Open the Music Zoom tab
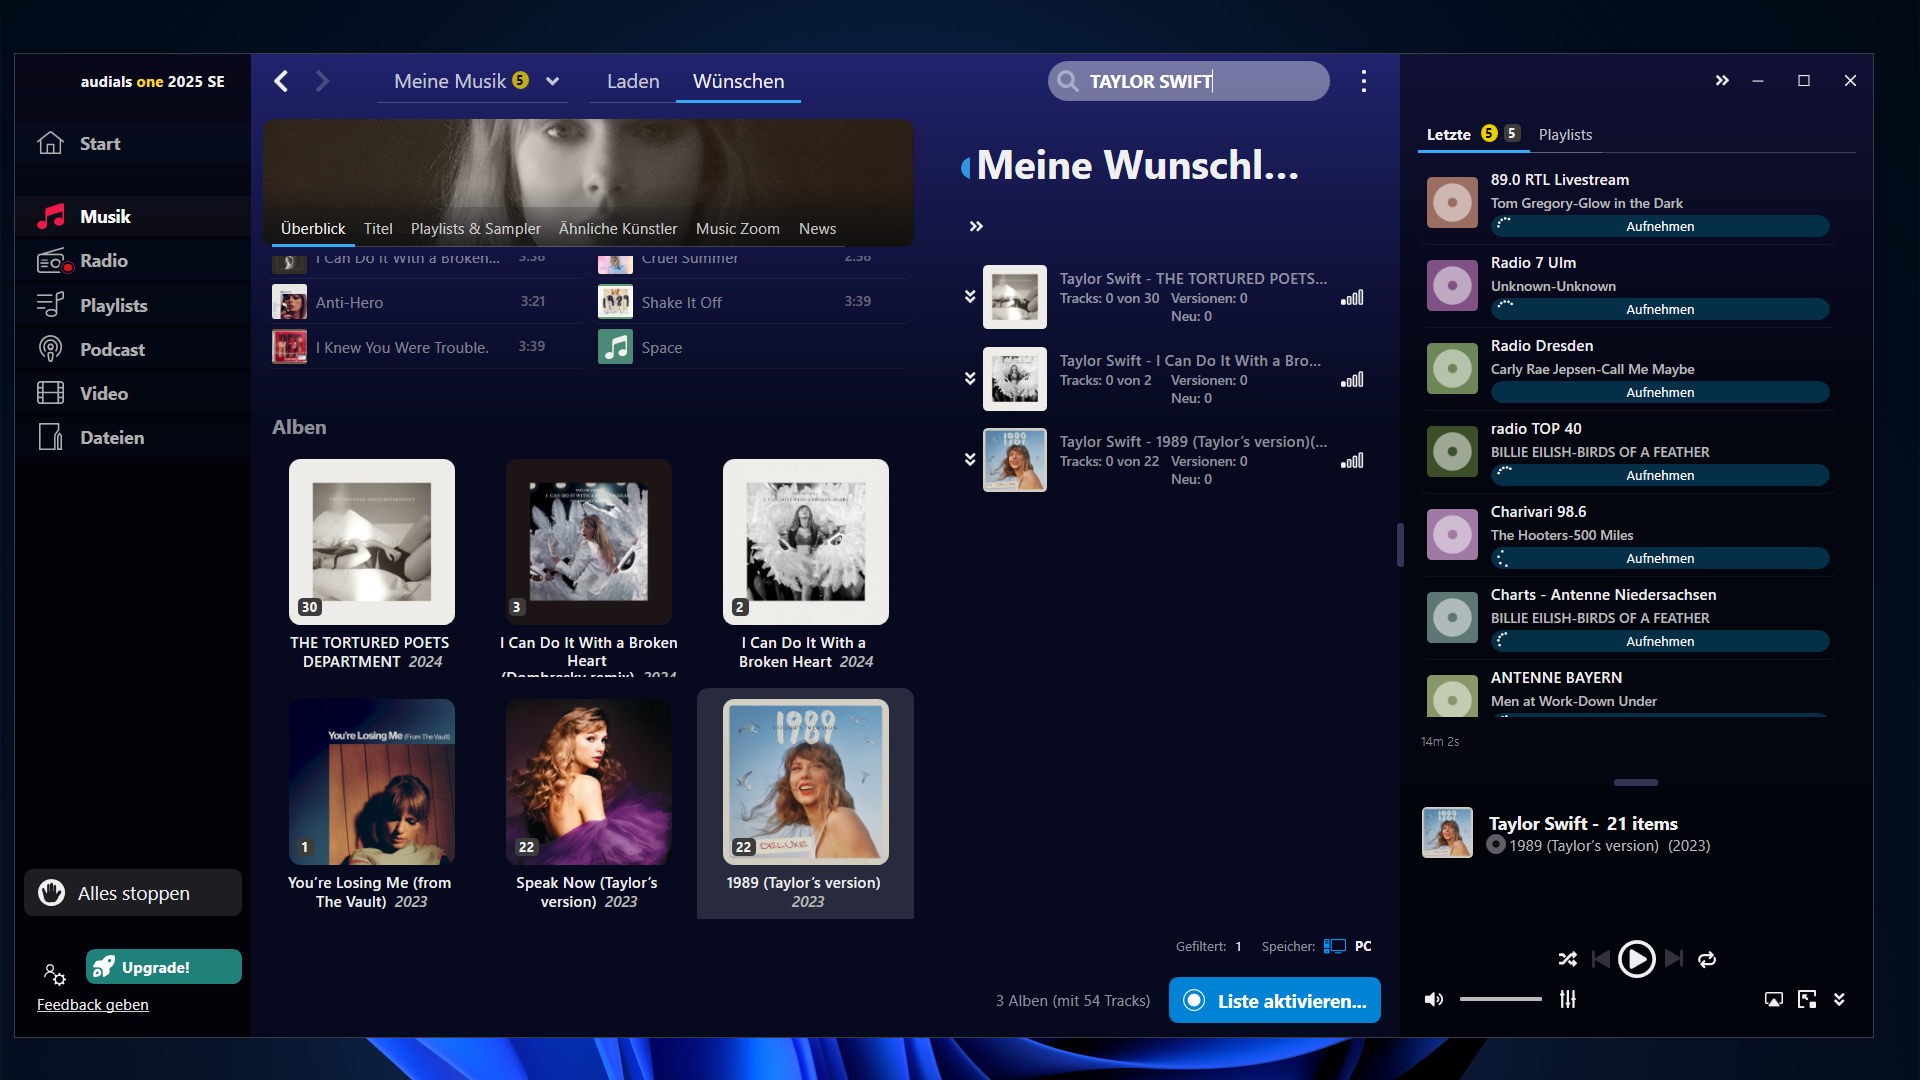 pyautogui.click(x=738, y=229)
